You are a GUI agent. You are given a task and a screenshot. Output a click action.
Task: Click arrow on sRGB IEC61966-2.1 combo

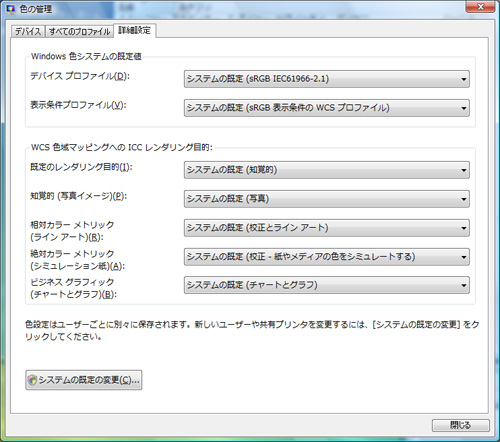coord(464,79)
